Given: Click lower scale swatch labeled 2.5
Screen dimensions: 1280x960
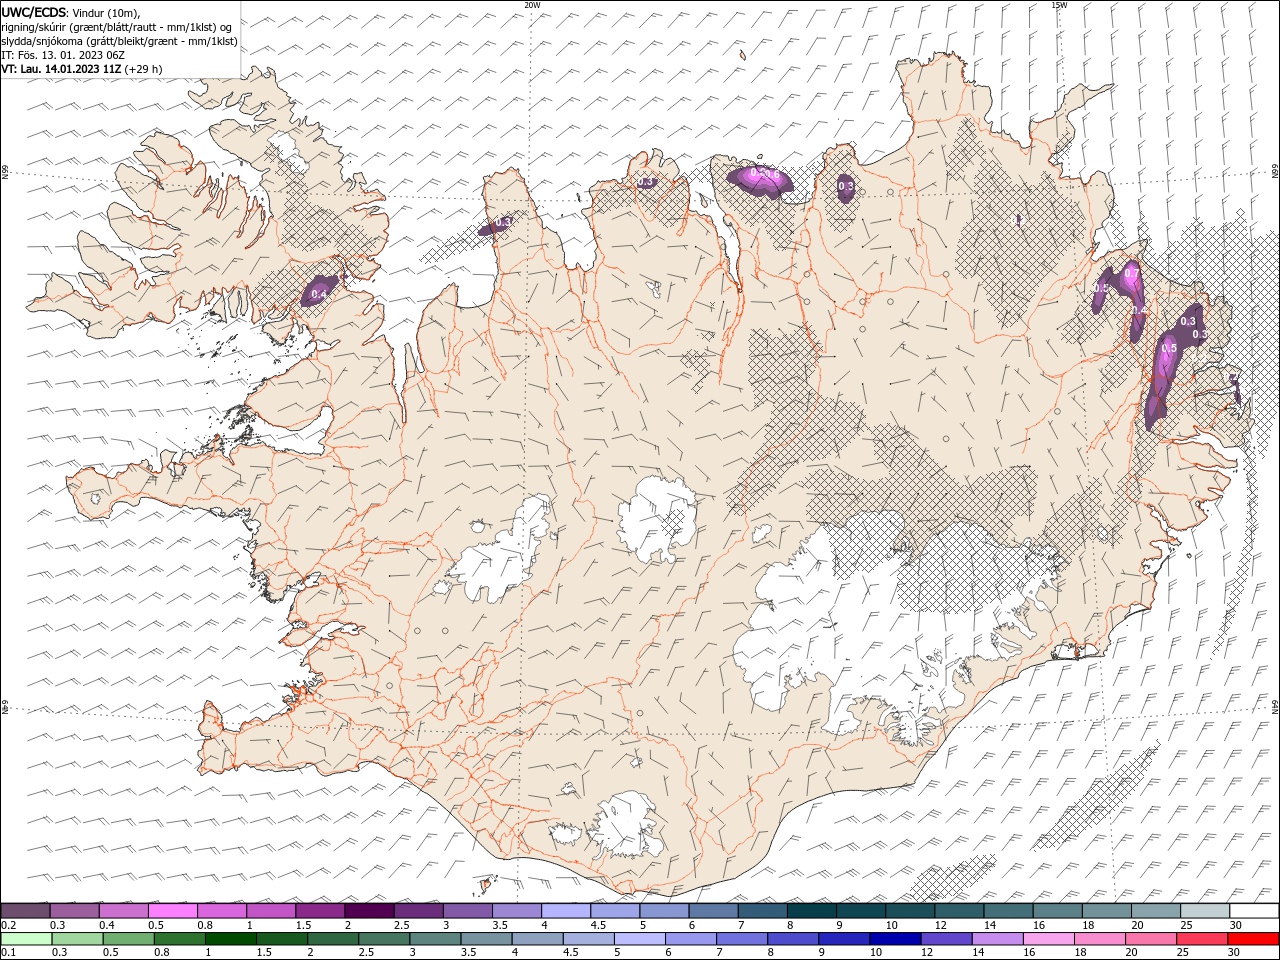Looking at the screenshot, I should click(x=383, y=939).
